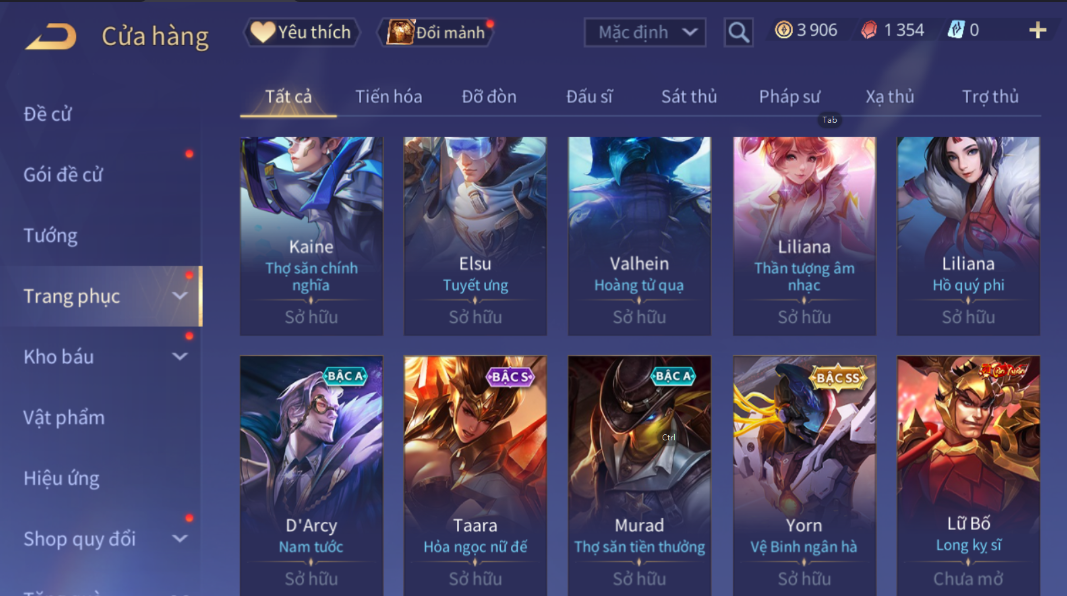The image size is (1067, 596).
Task: Switch to the Sát thủ tab
Action: 689,97
